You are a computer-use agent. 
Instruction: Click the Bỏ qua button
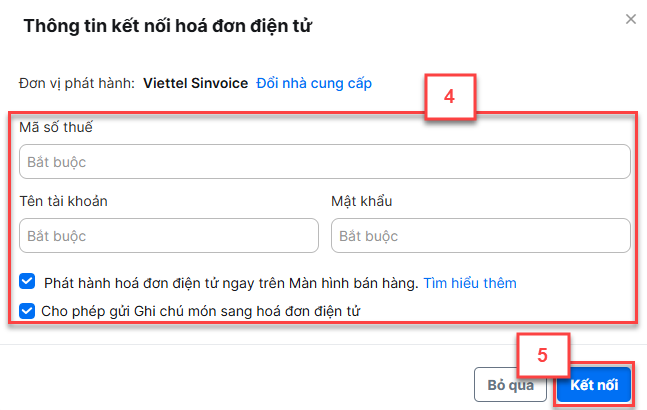tap(510, 385)
